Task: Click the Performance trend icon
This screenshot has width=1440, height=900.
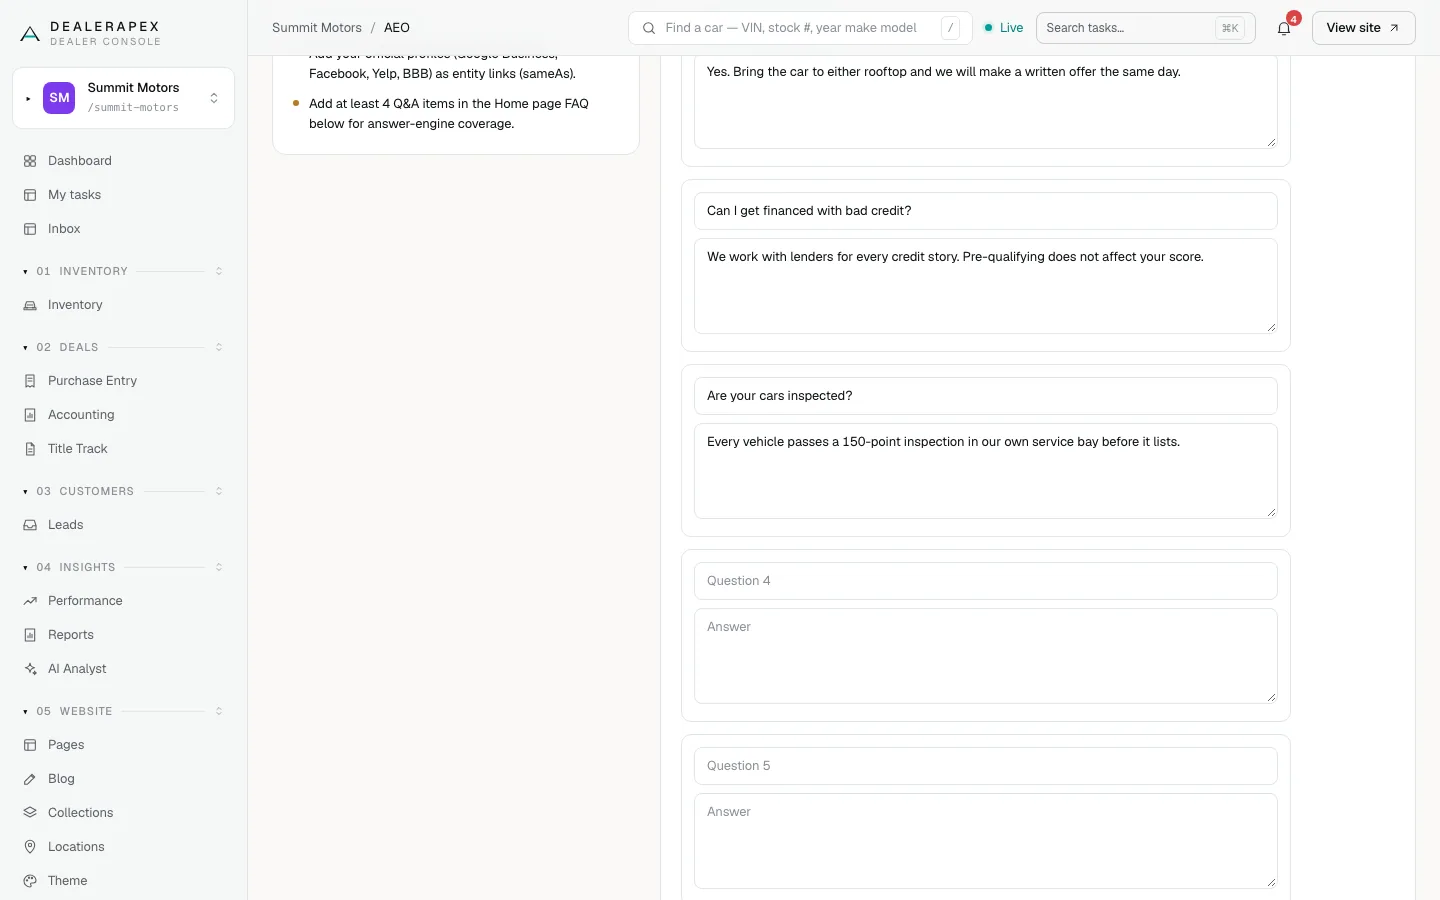Action: [x=30, y=601]
